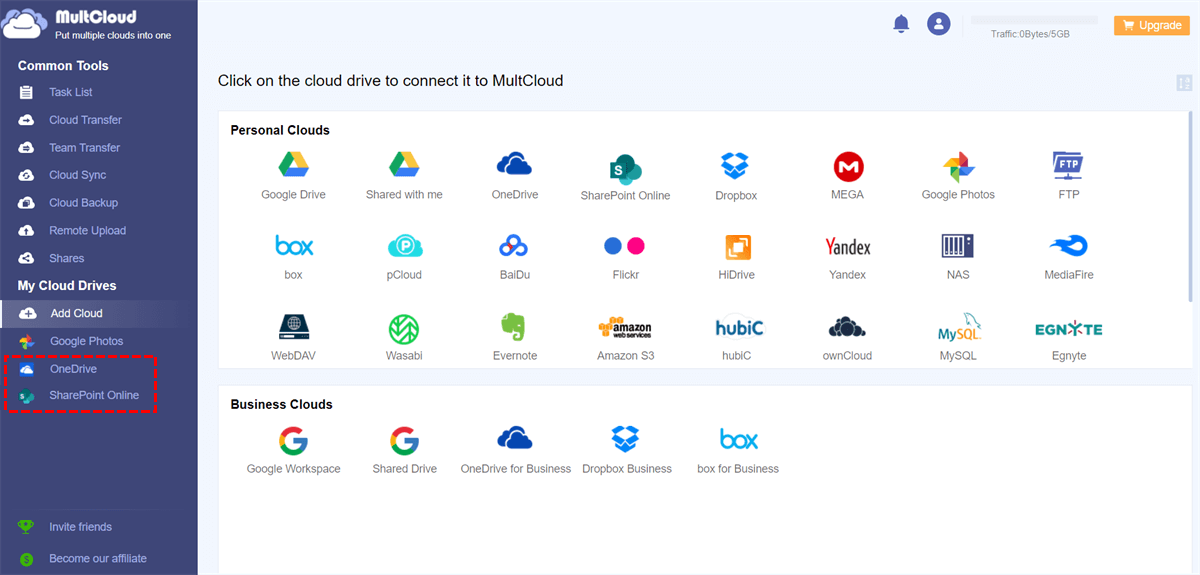Click the Invite friends link
This screenshot has width=1200, height=575.
[x=80, y=527]
